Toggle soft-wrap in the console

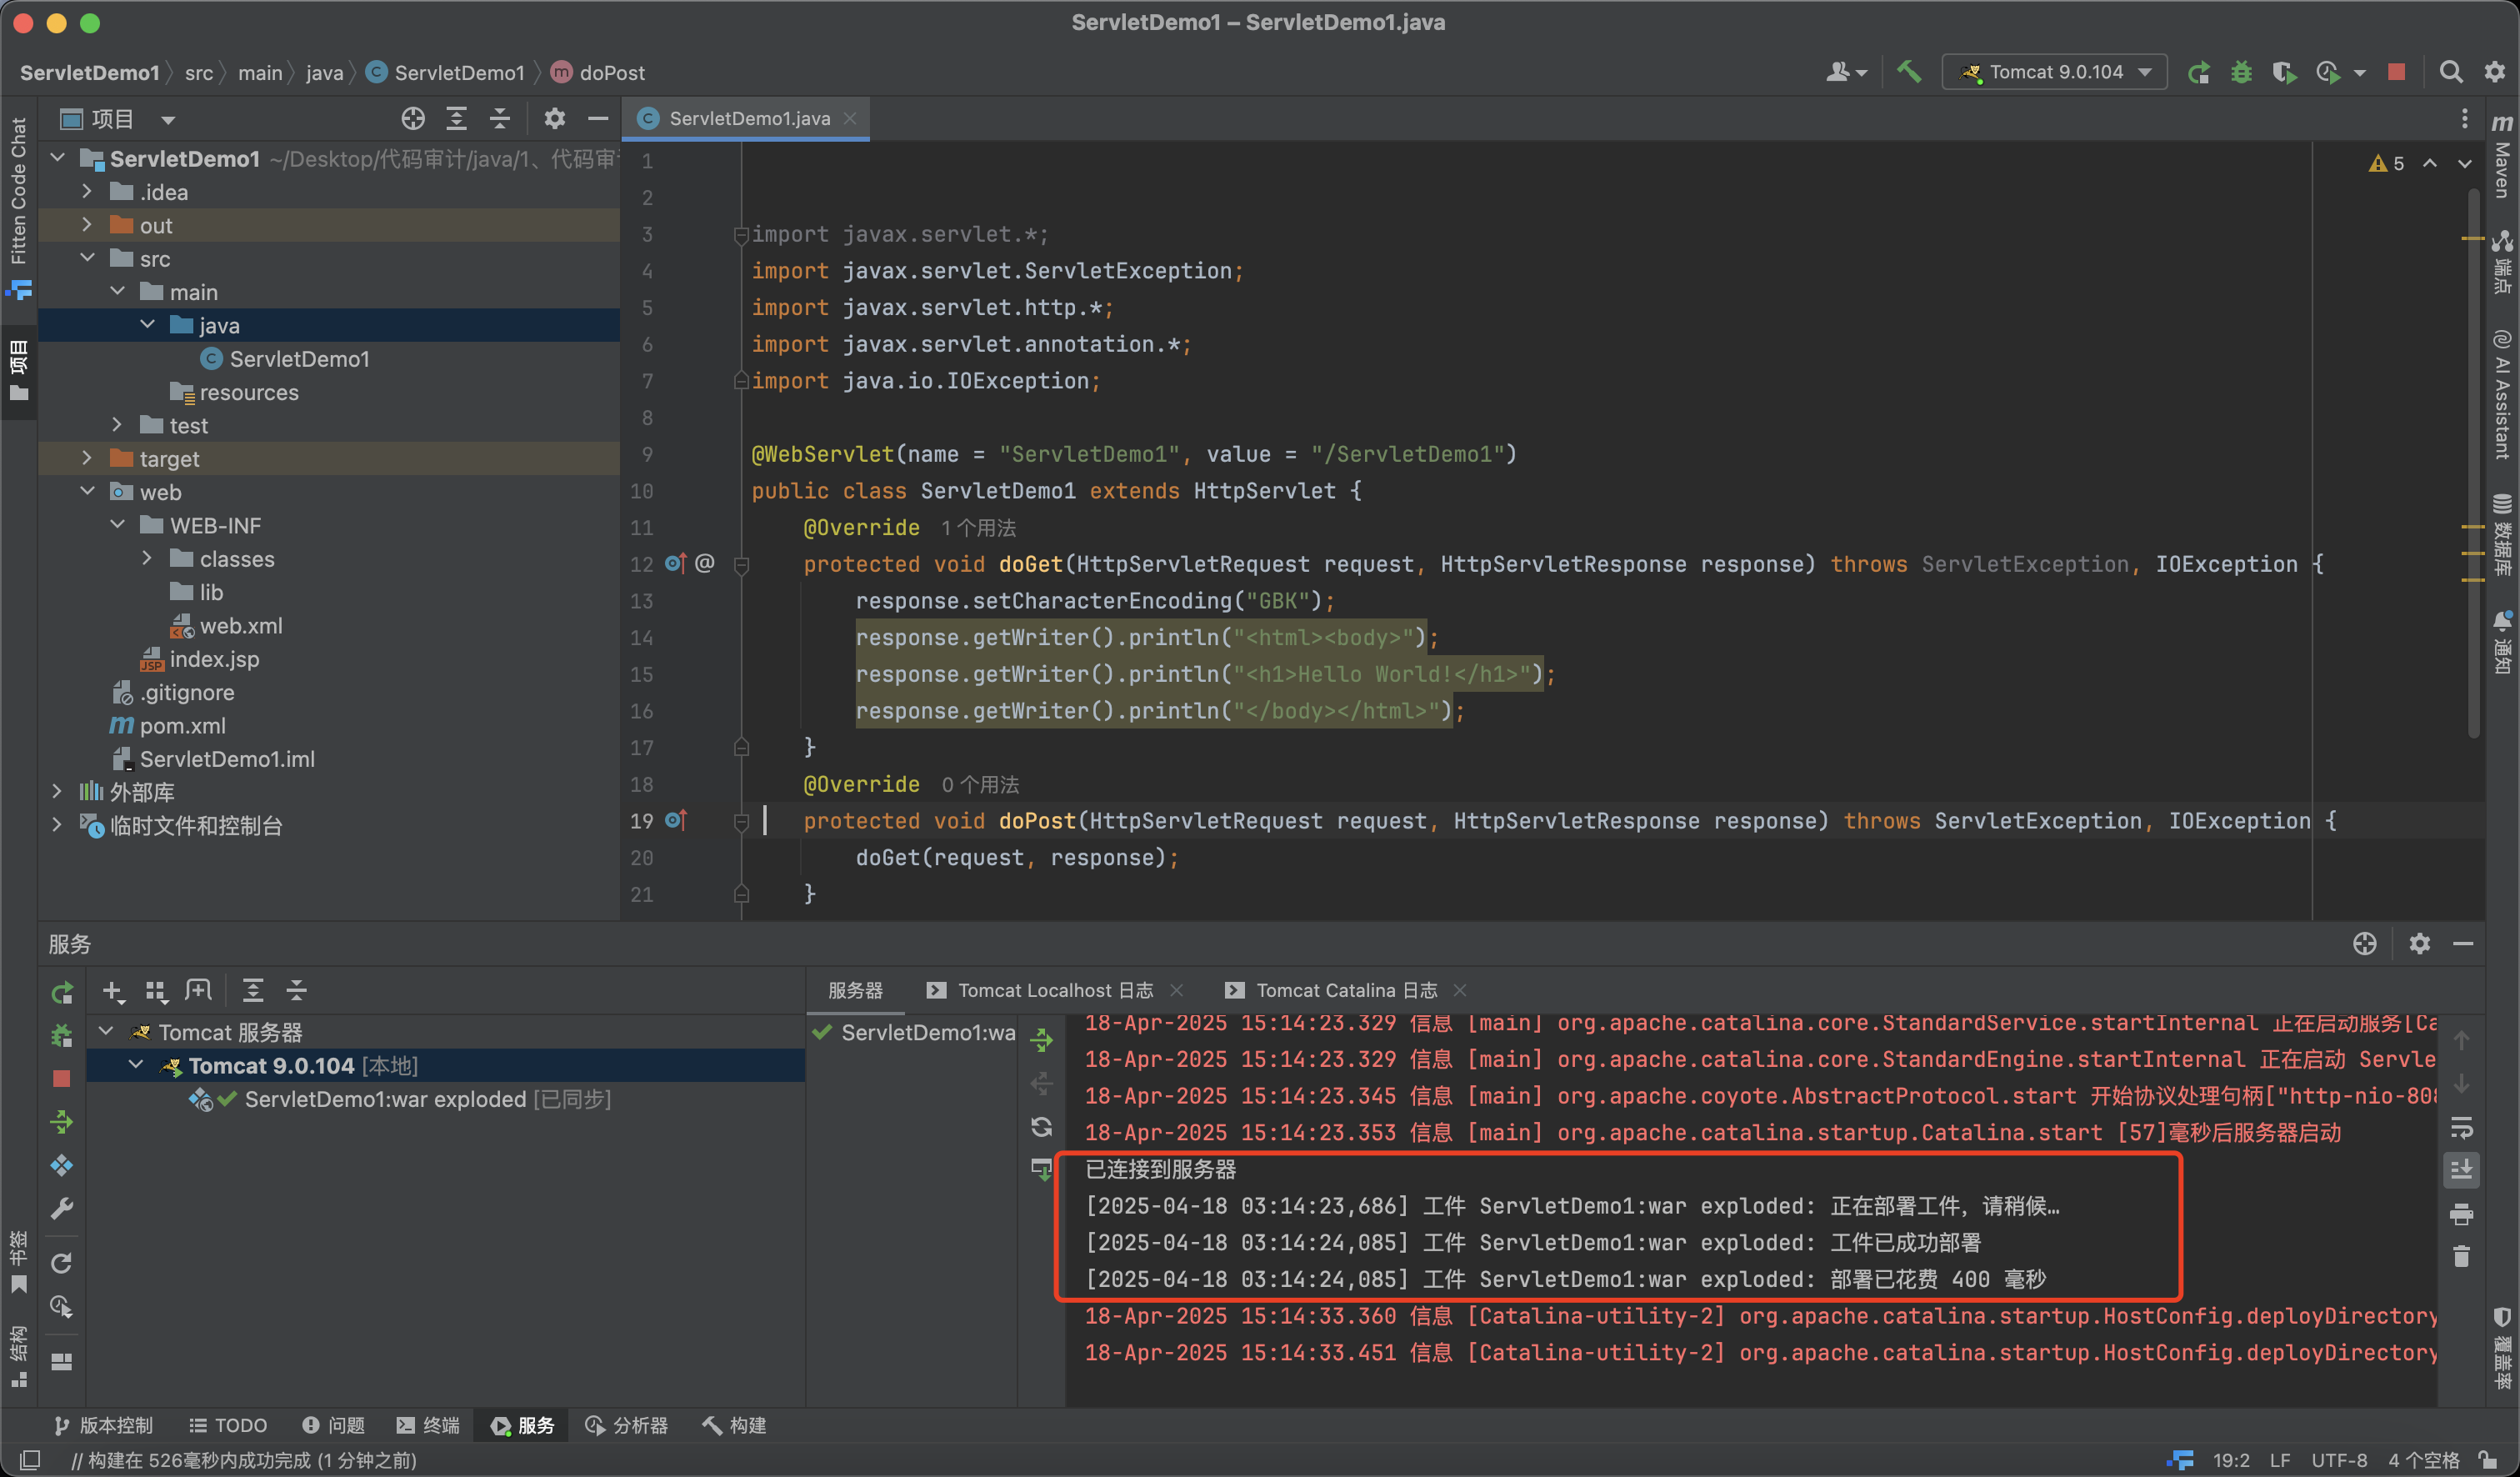tap(2462, 1128)
